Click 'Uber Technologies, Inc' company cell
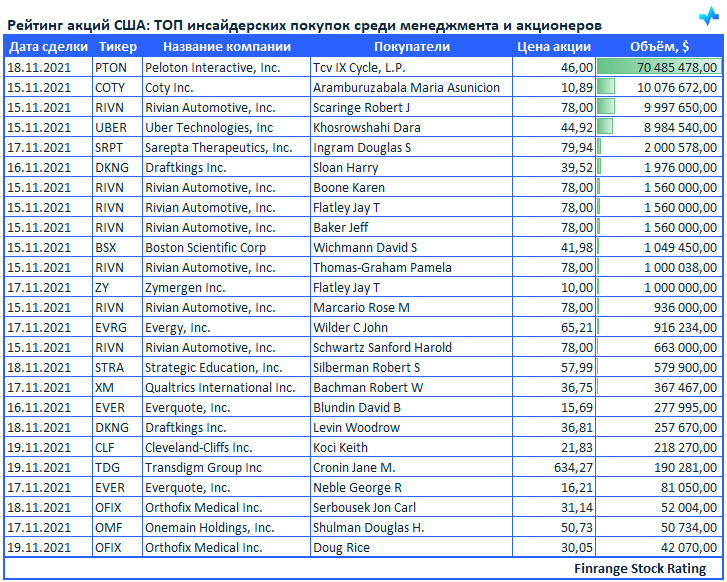 (226, 127)
